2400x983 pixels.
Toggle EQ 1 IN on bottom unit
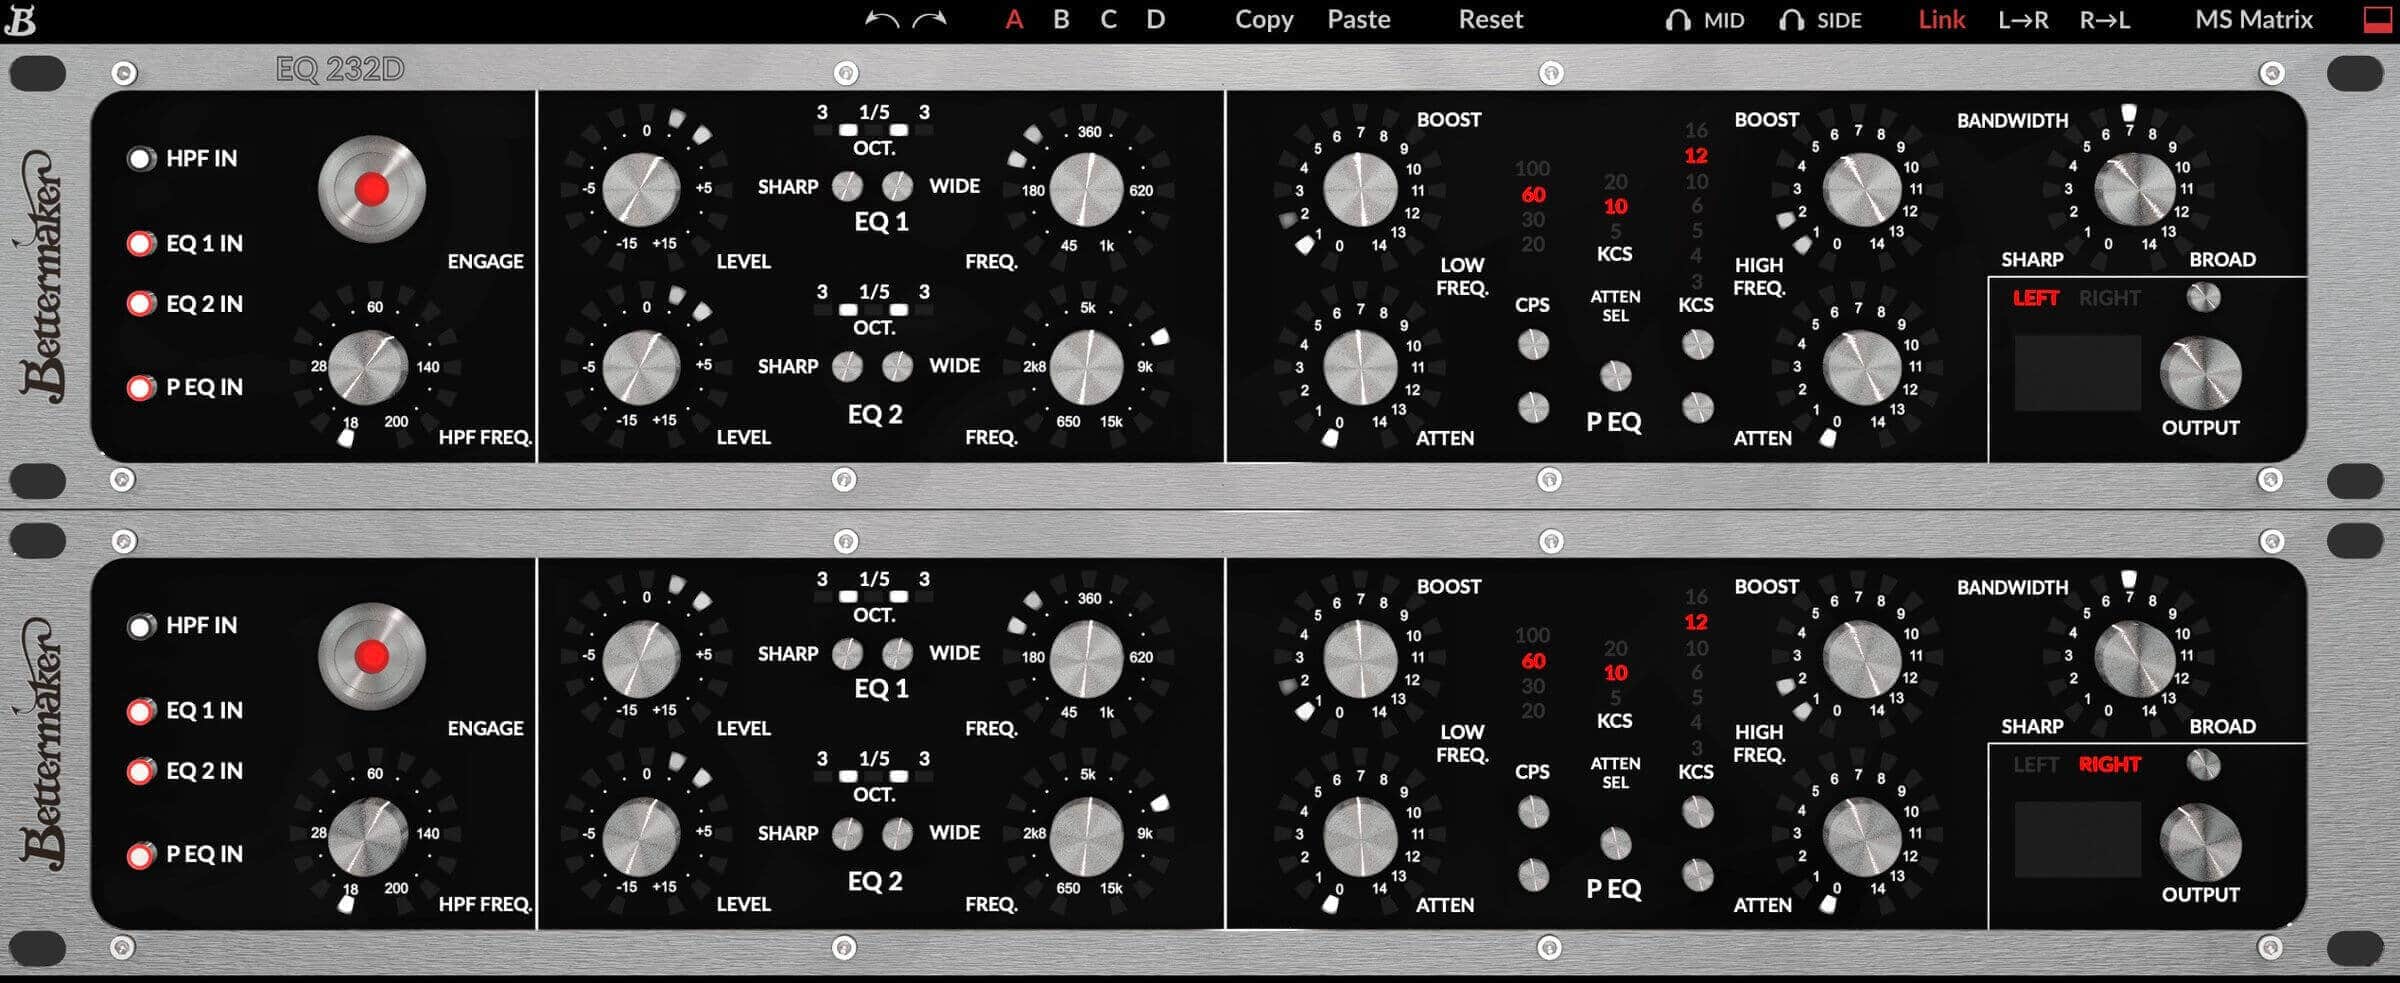142,711
